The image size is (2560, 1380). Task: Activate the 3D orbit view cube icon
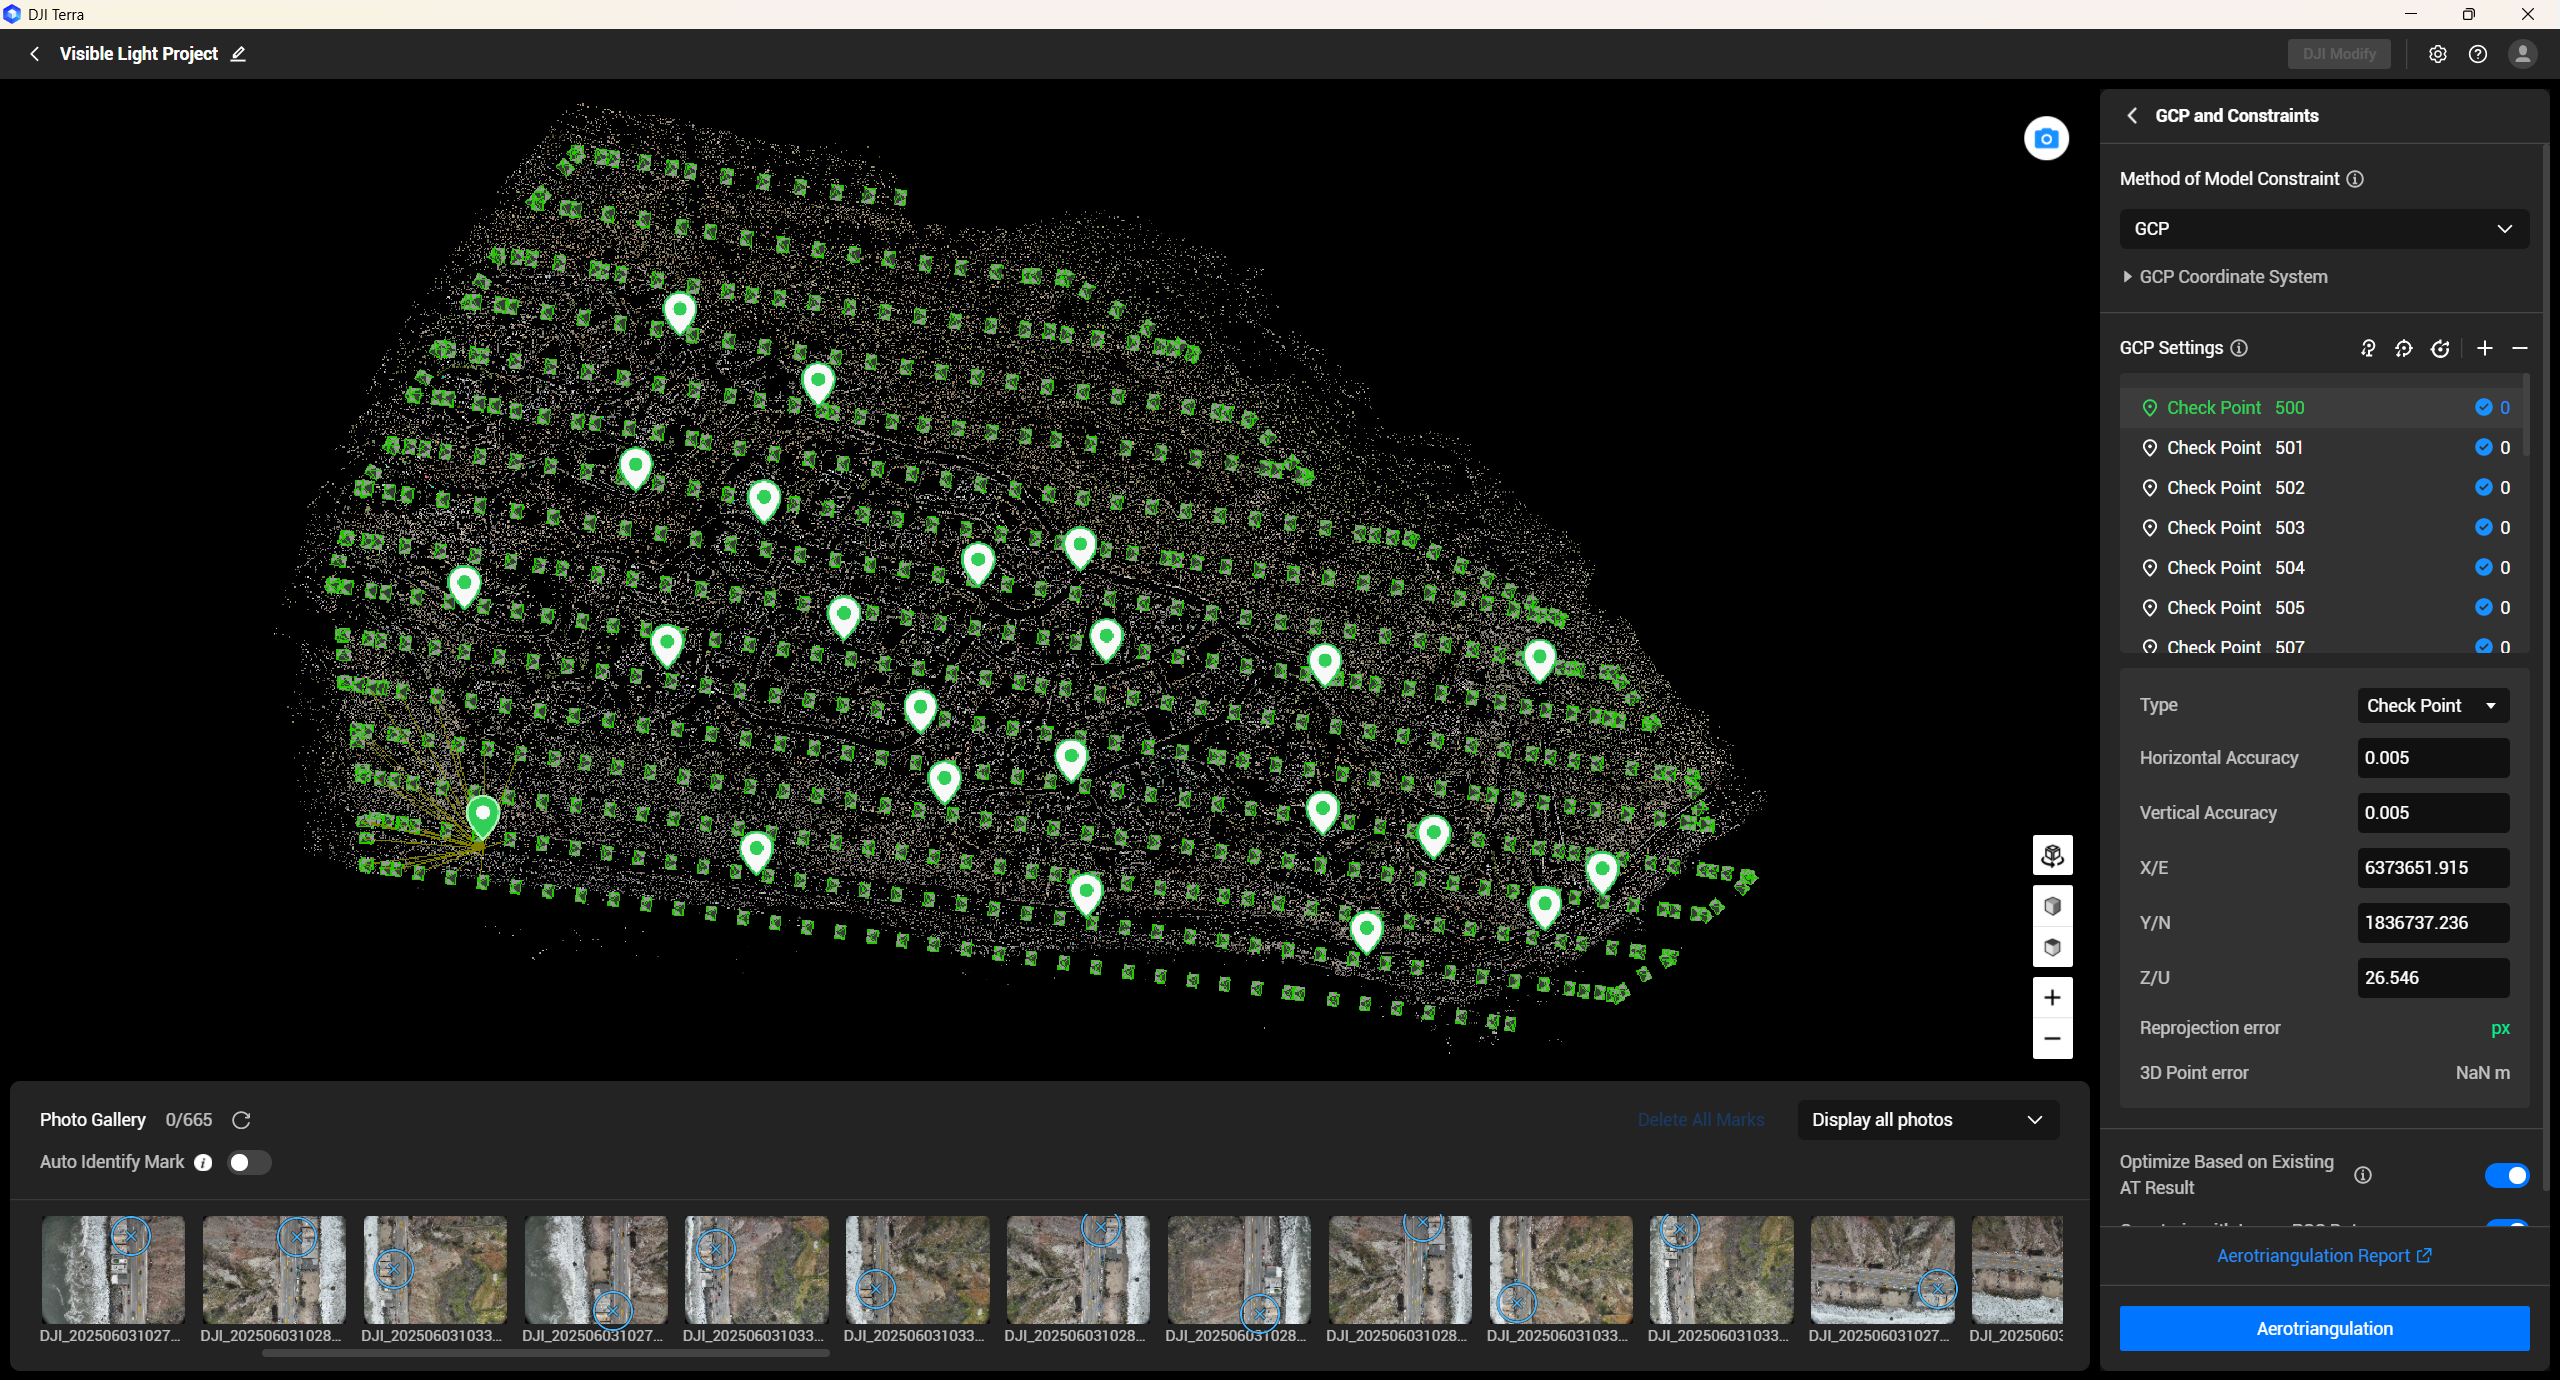coord(2053,855)
